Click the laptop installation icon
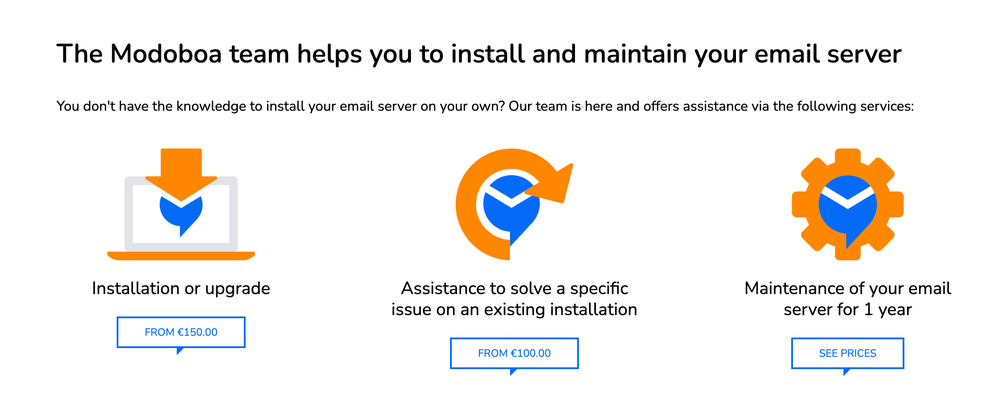 pos(181,204)
